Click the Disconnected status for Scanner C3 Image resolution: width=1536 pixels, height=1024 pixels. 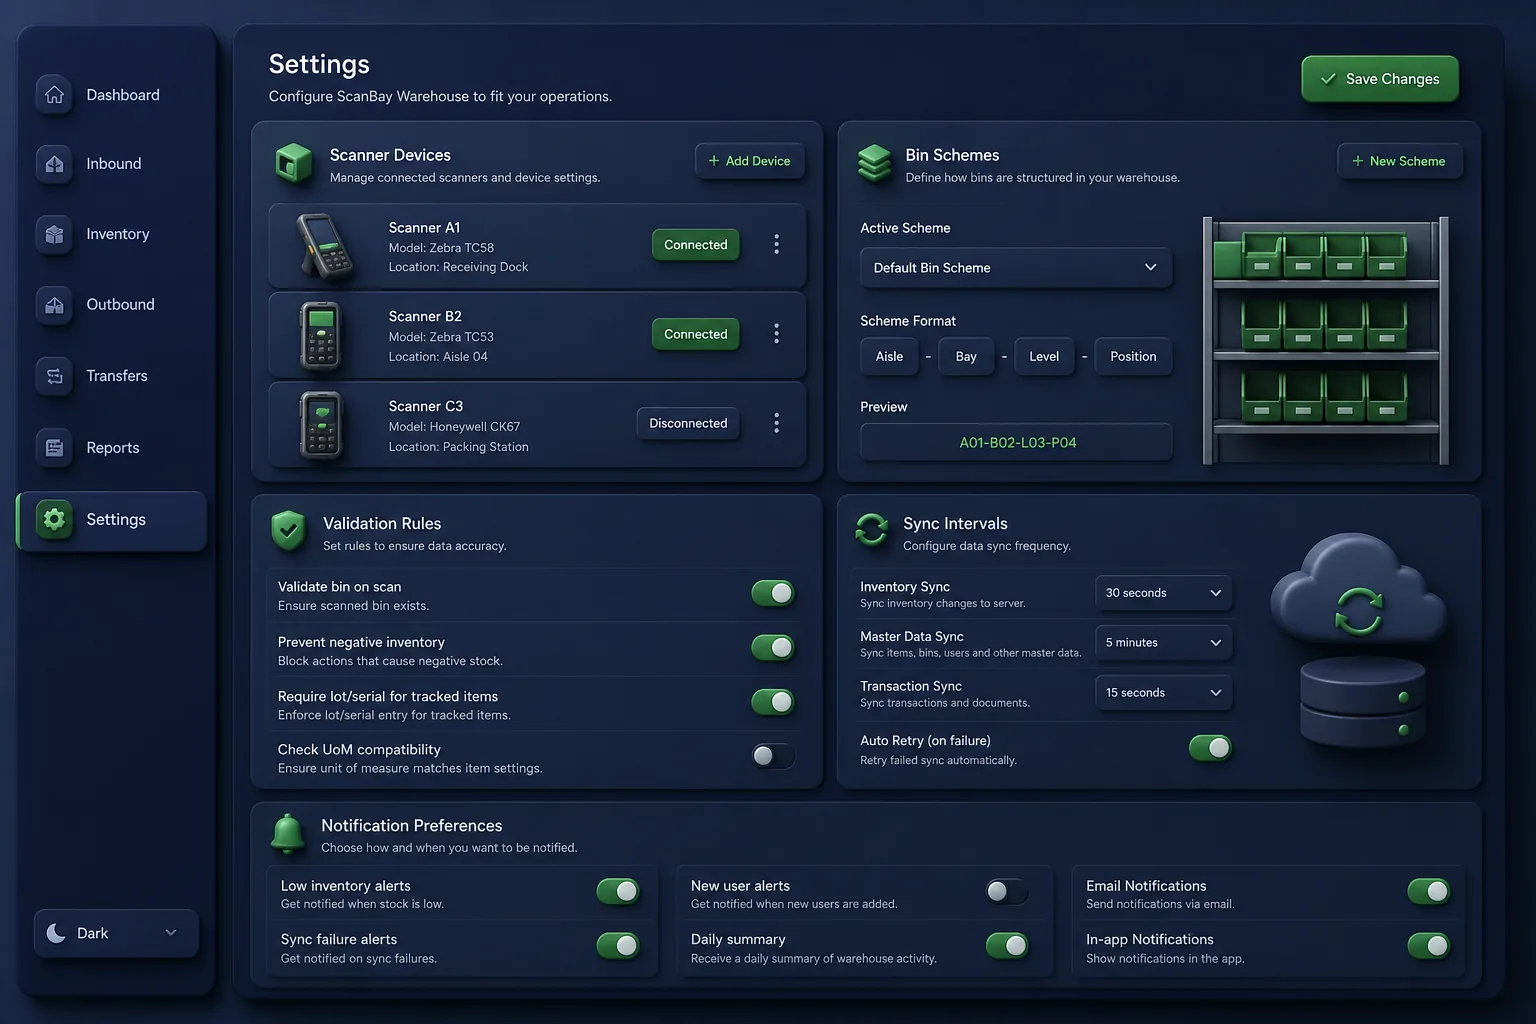(x=688, y=424)
